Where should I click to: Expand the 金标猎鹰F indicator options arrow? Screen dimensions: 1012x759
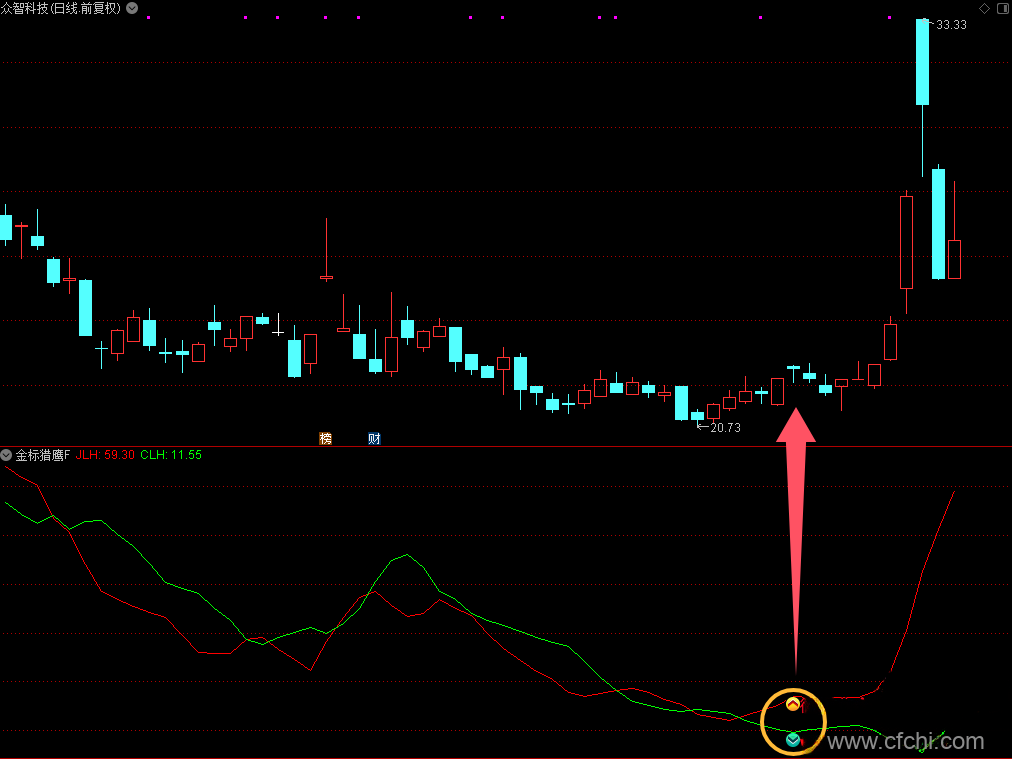[x=6, y=455]
